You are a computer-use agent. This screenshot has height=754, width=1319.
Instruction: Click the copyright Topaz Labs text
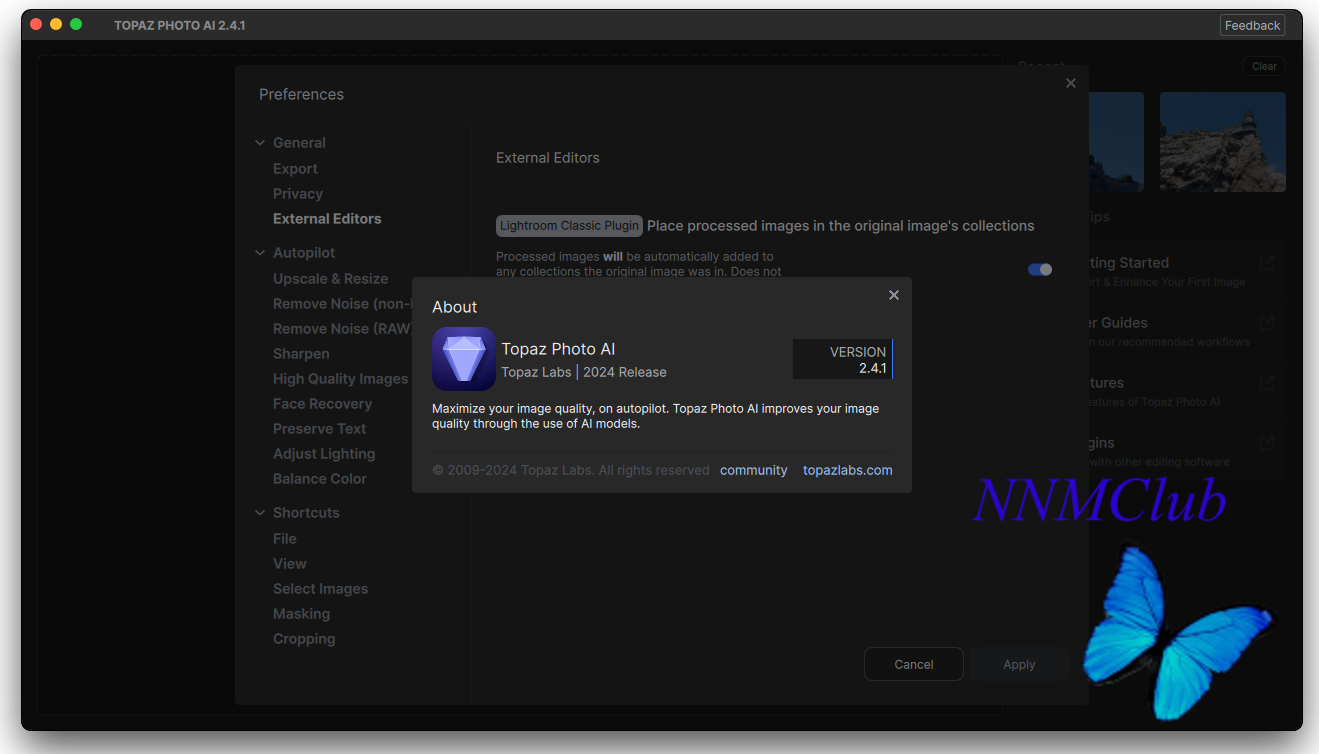pos(571,470)
